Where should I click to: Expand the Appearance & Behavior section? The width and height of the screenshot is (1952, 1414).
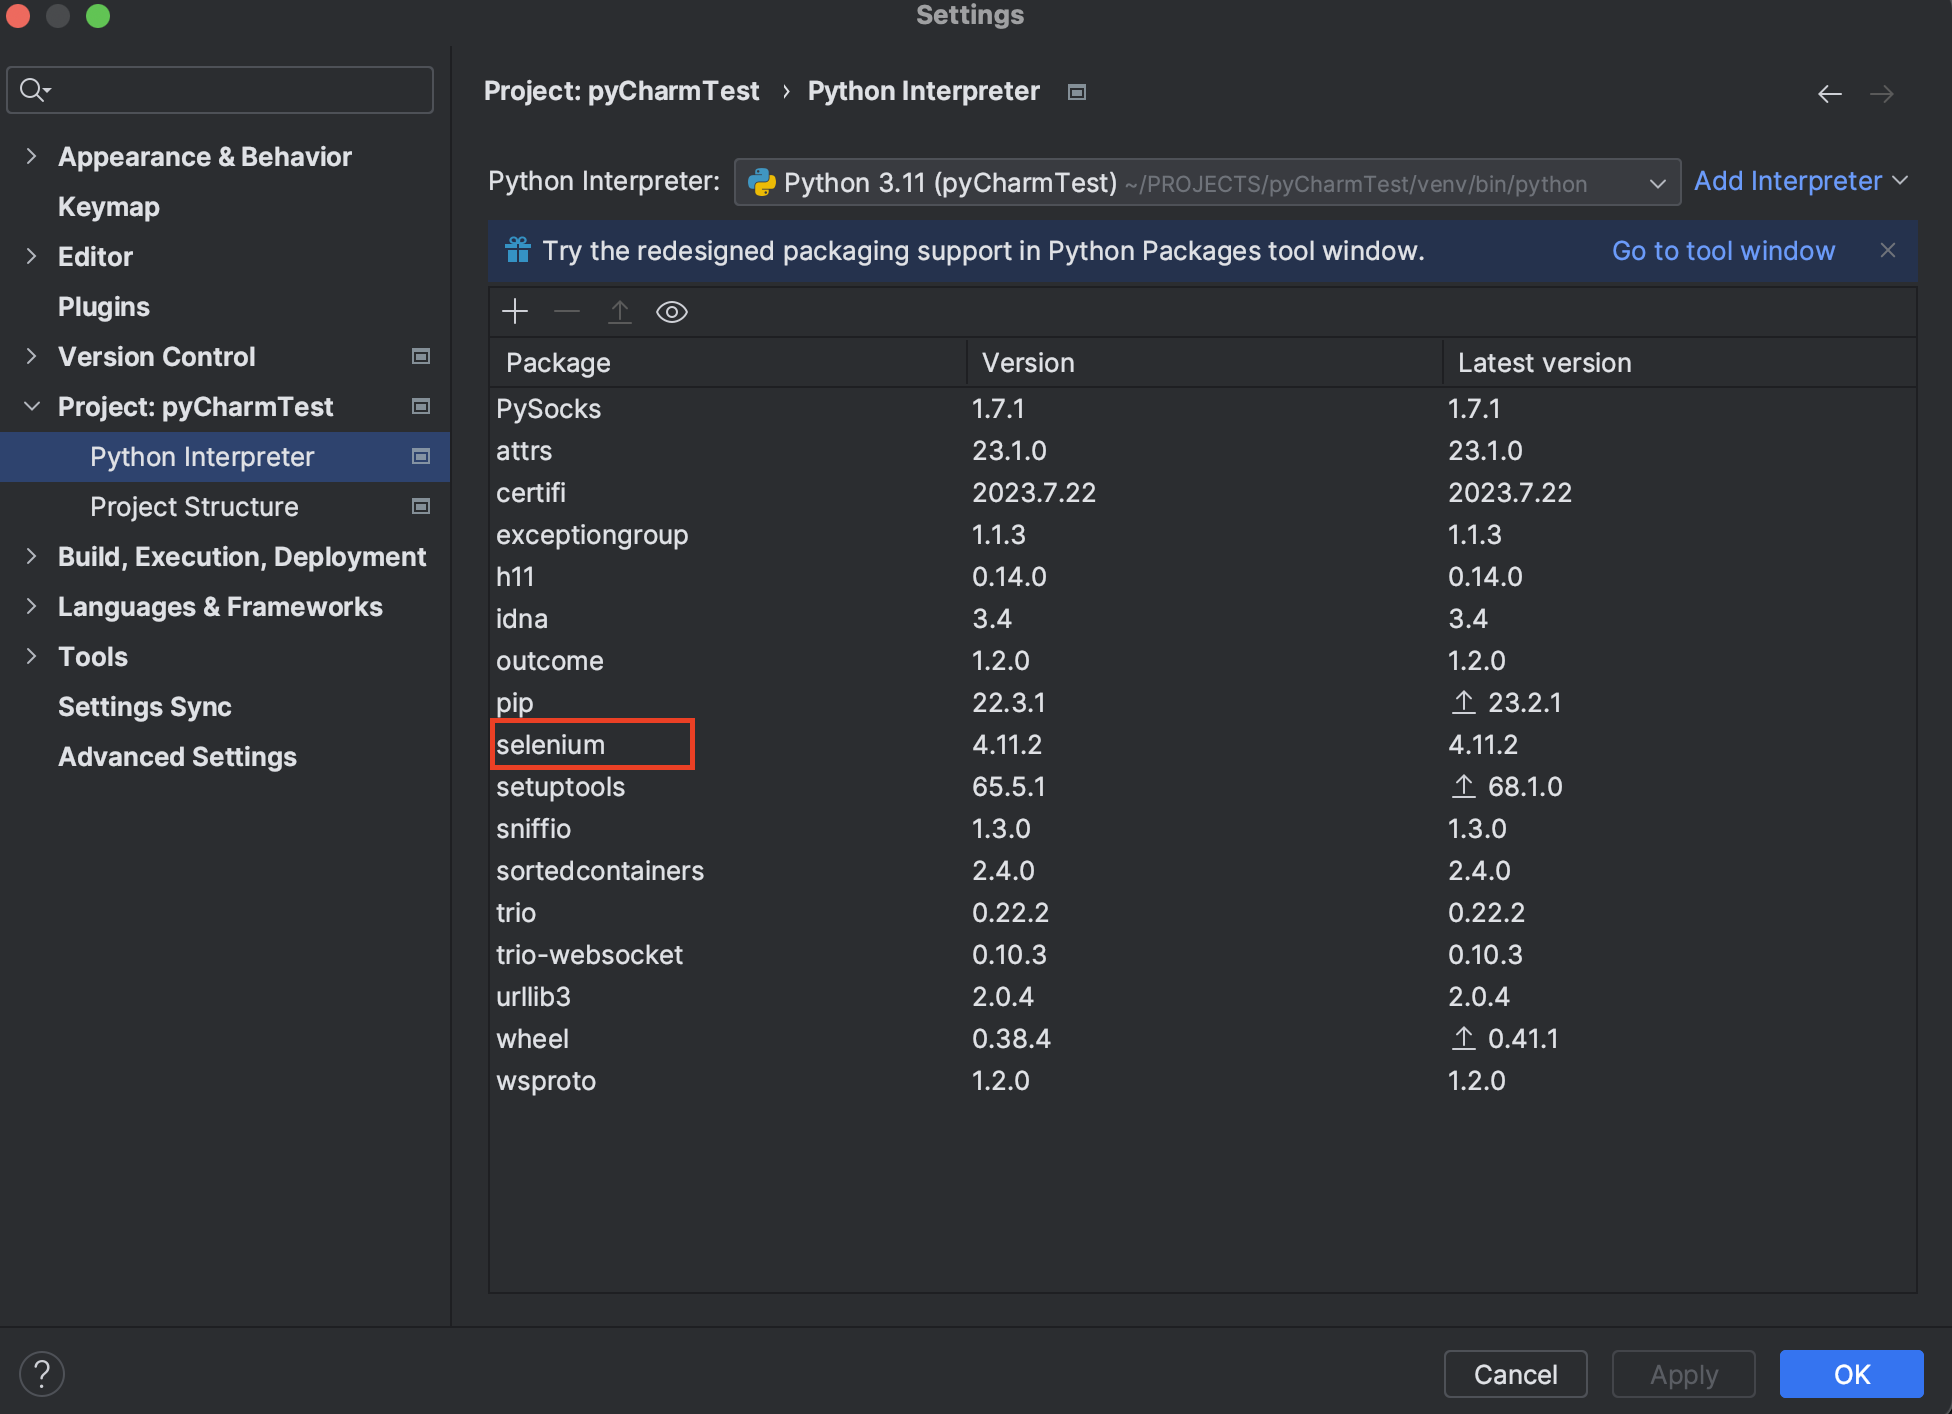[31, 157]
